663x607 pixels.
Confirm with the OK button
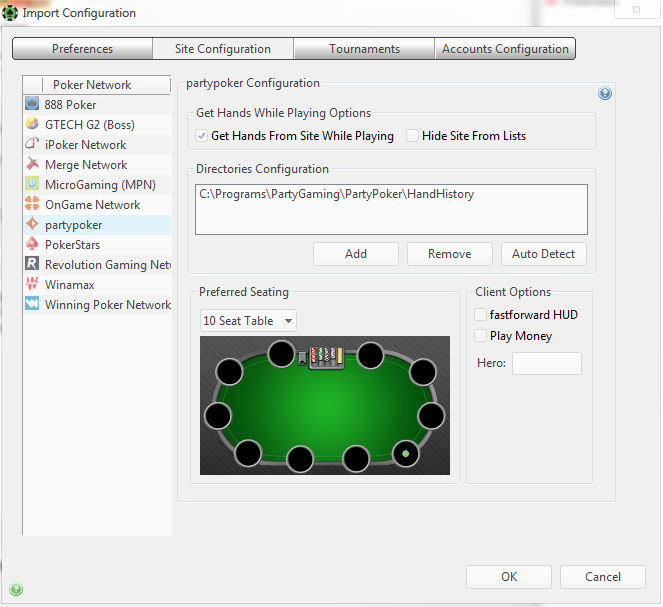509,577
